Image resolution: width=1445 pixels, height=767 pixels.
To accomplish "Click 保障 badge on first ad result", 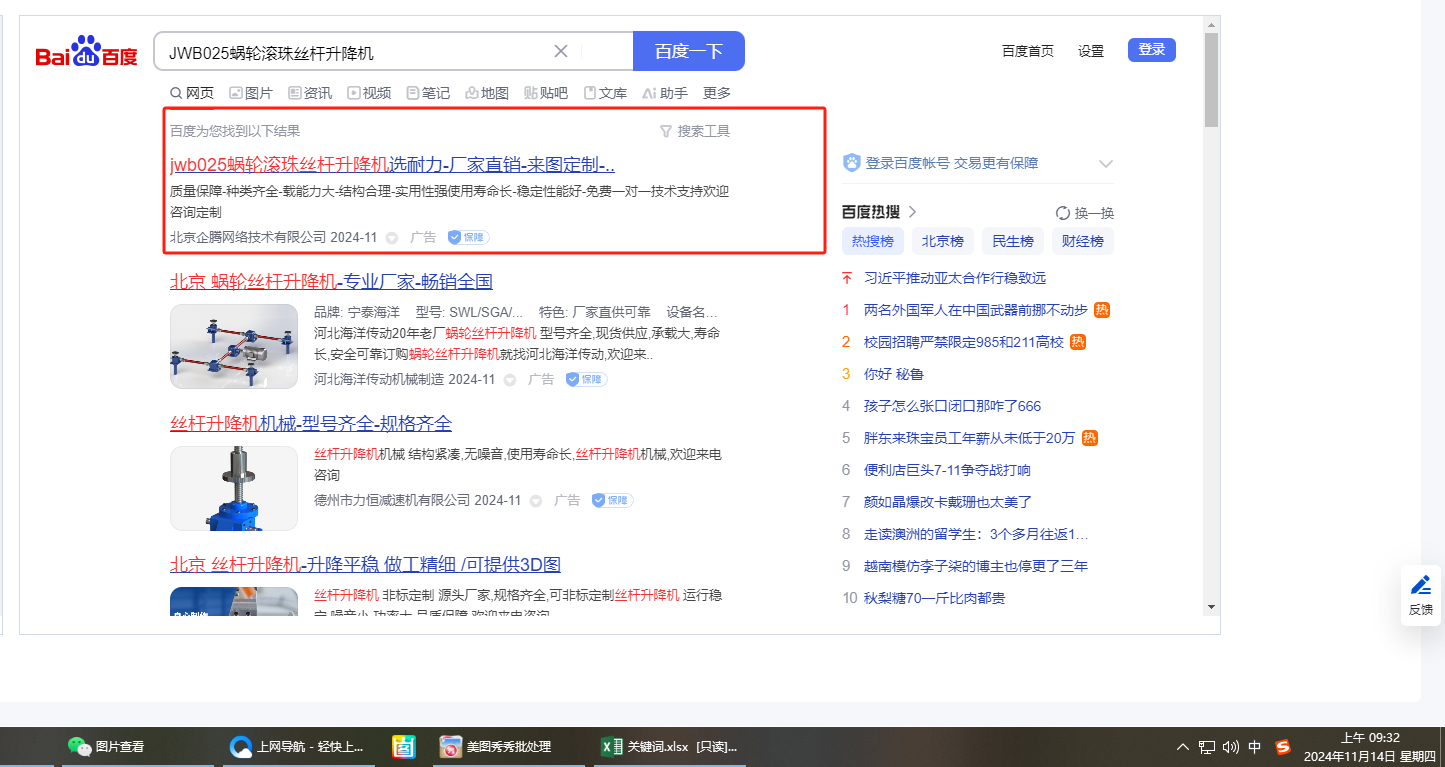I will (x=468, y=238).
